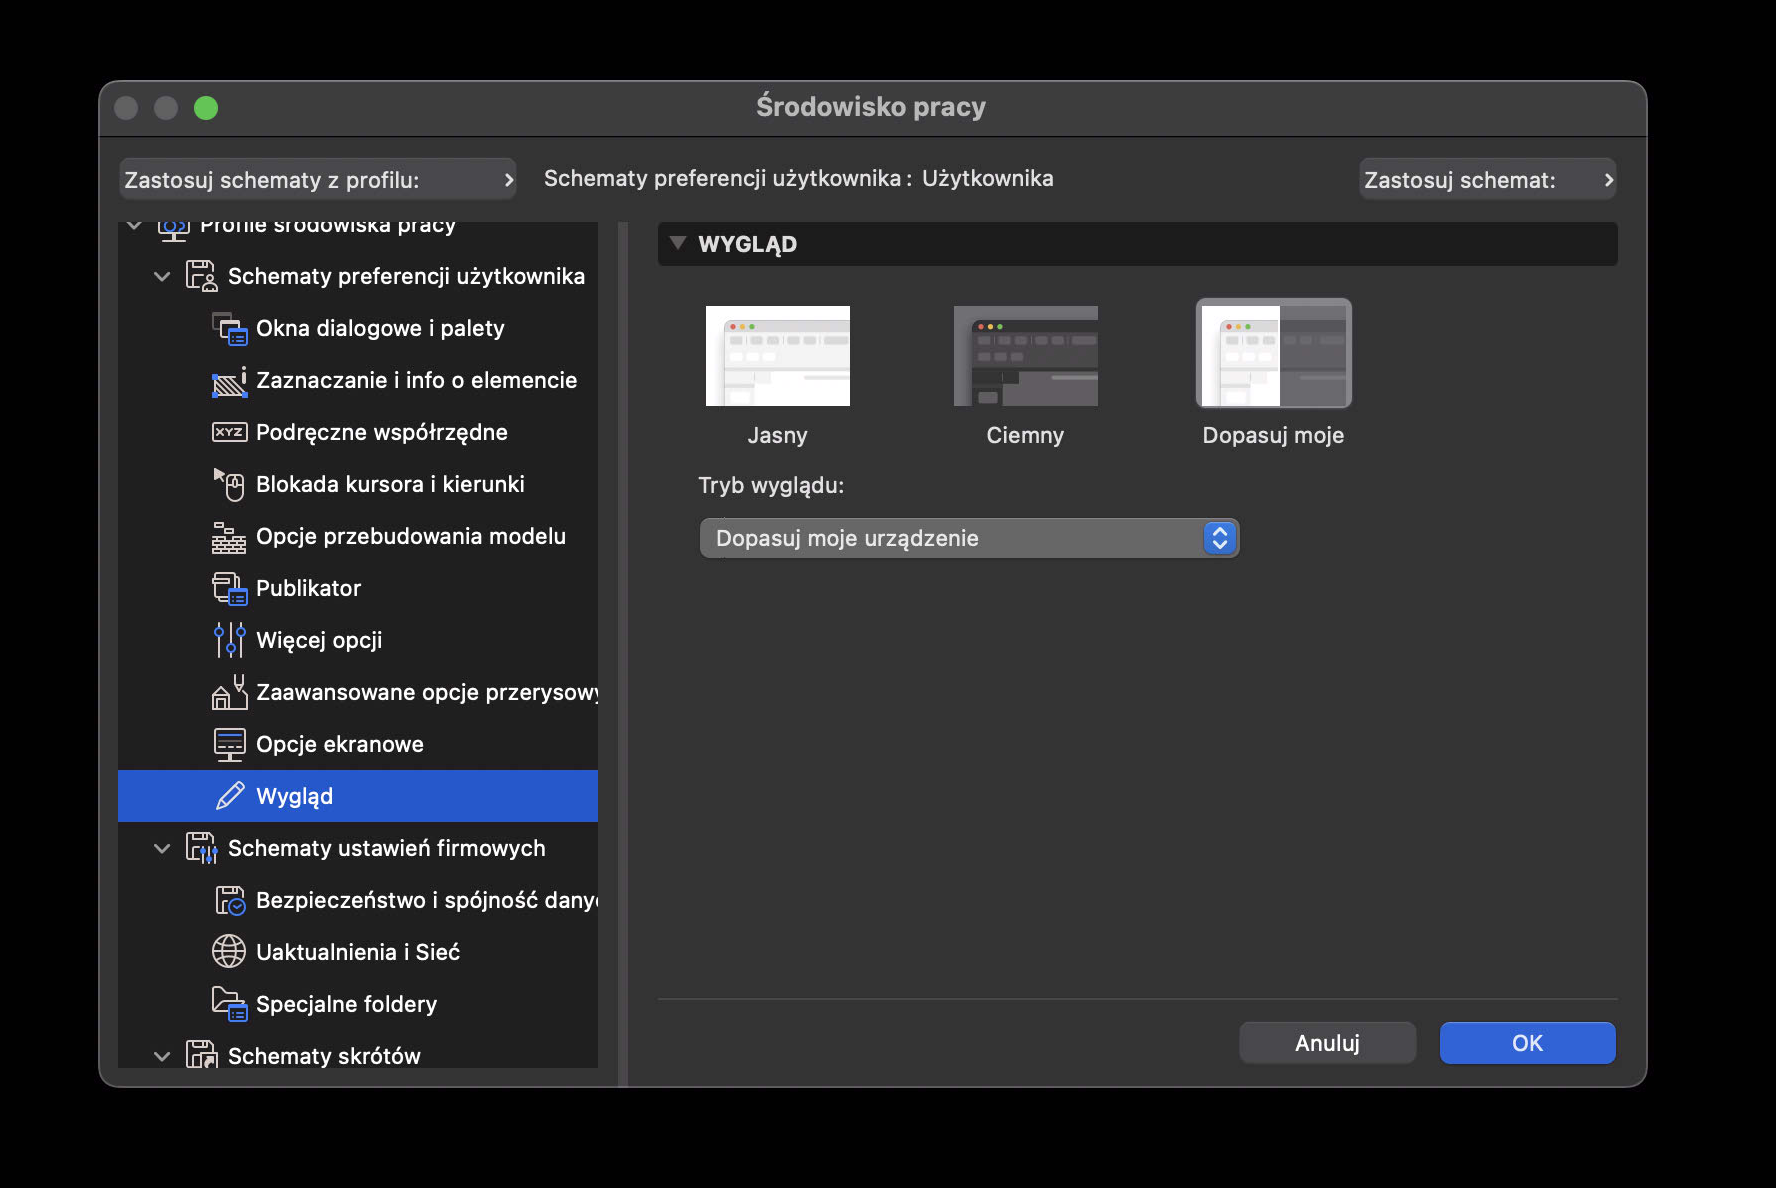Click the Schematy skrótów icon
Image resolution: width=1776 pixels, height=1188 pixels.
201,1054
